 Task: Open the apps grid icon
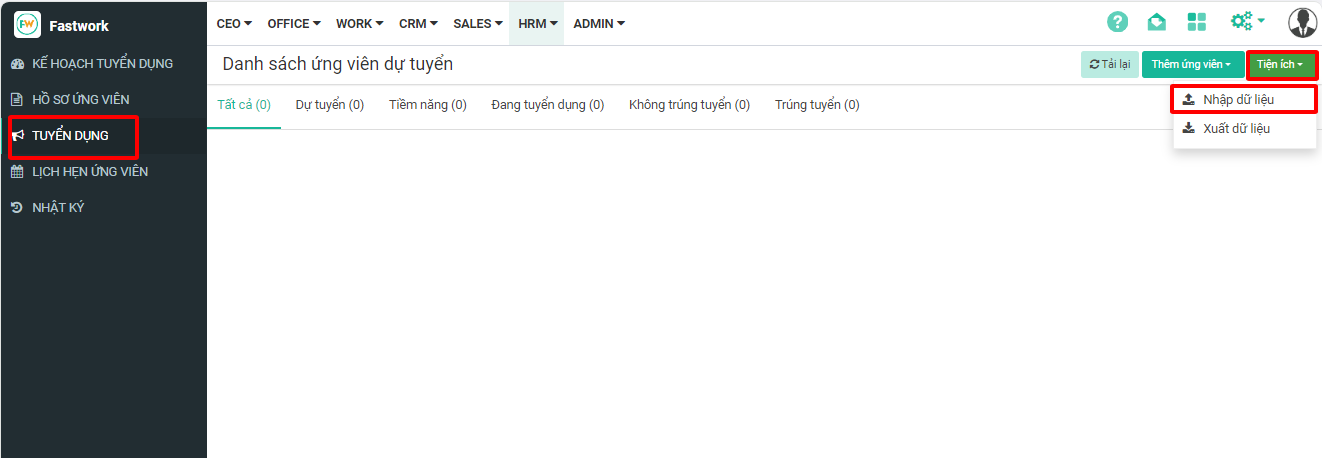[x=1197, y=22]
